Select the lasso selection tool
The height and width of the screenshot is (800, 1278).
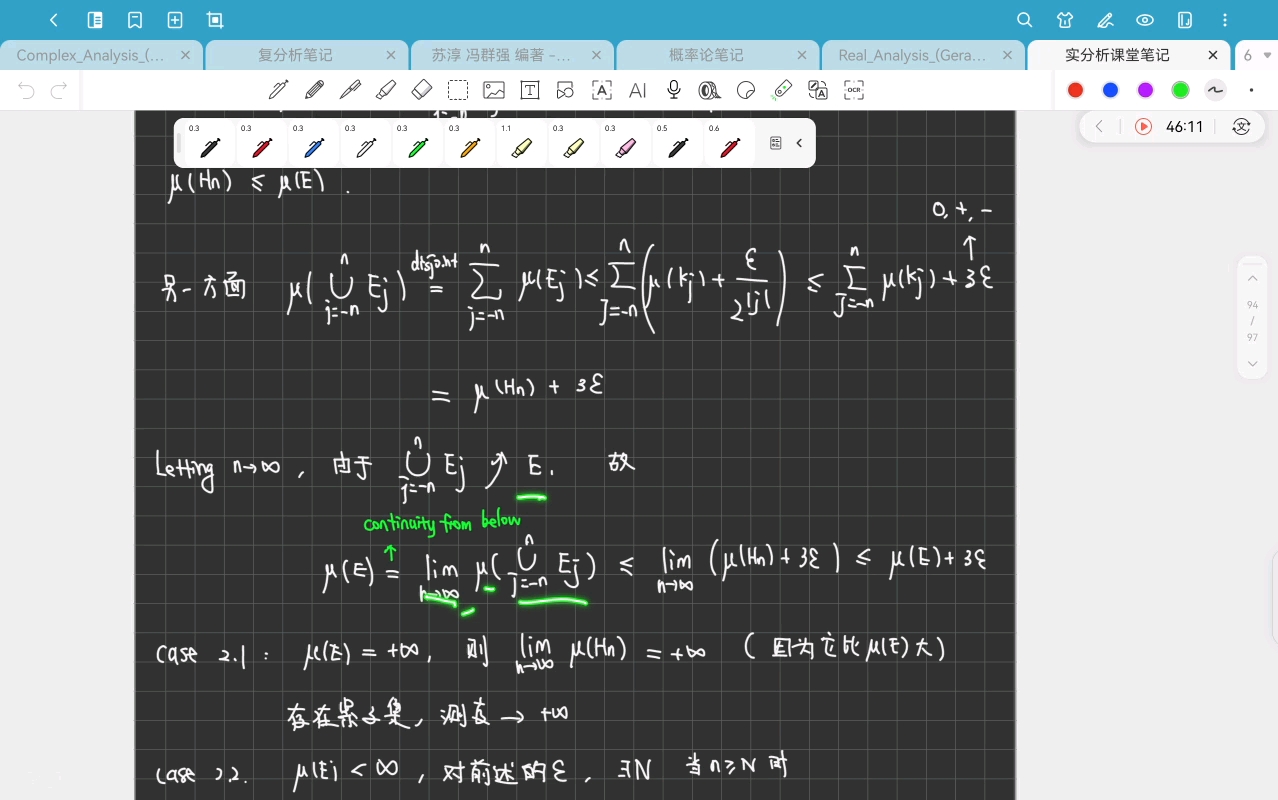pos(458,90)
